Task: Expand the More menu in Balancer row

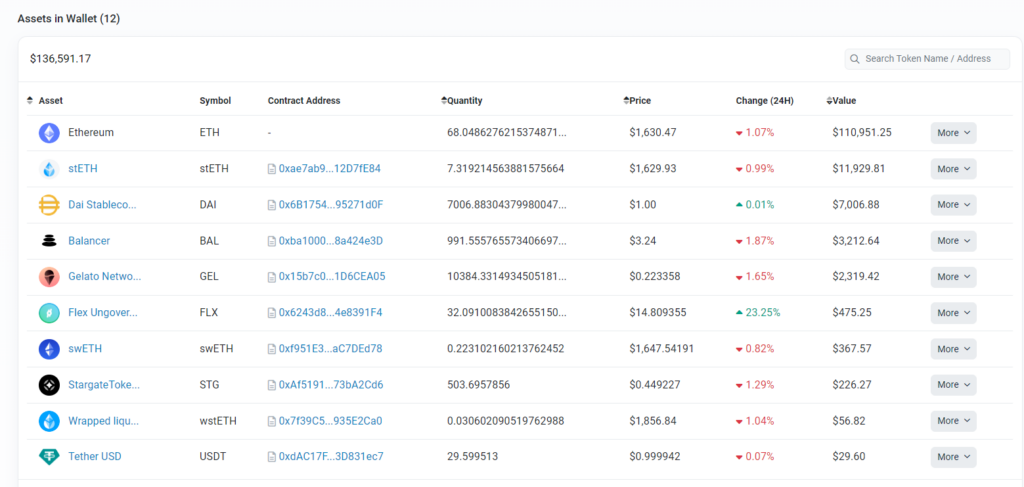Action: pos(953,241)
